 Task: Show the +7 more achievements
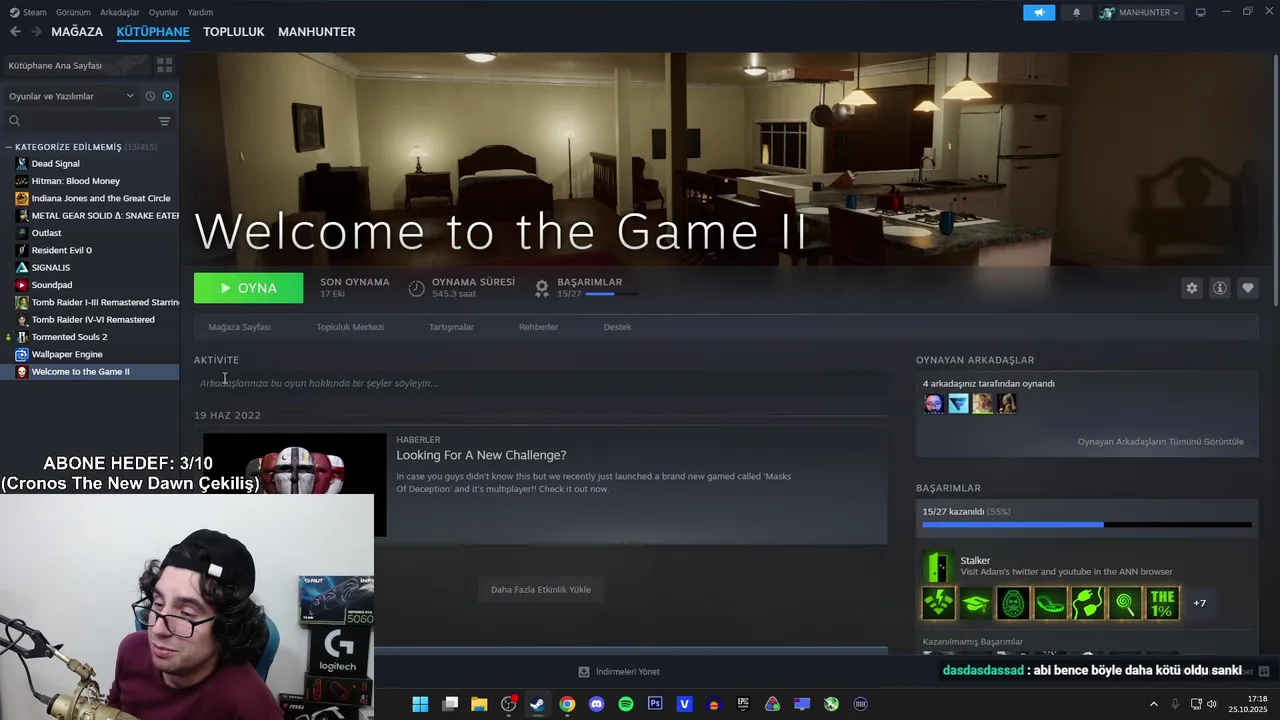coord(1200,603)
